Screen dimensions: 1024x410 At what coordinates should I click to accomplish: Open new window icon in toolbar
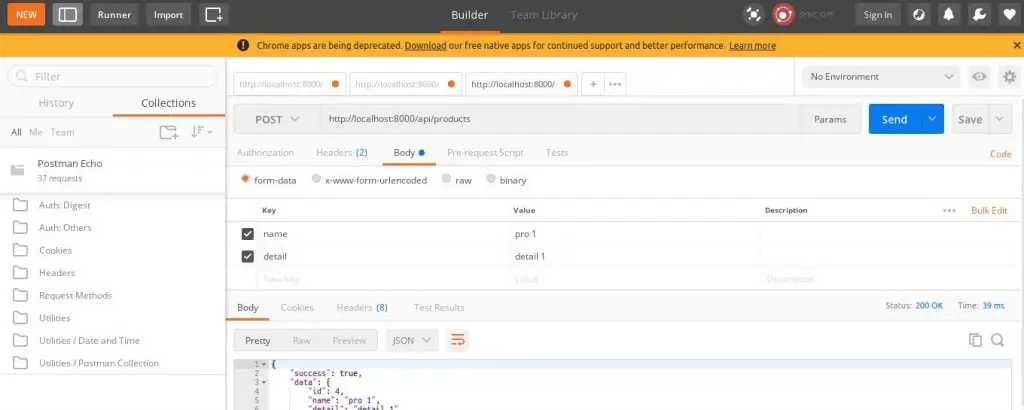click(x=214, y=14)
